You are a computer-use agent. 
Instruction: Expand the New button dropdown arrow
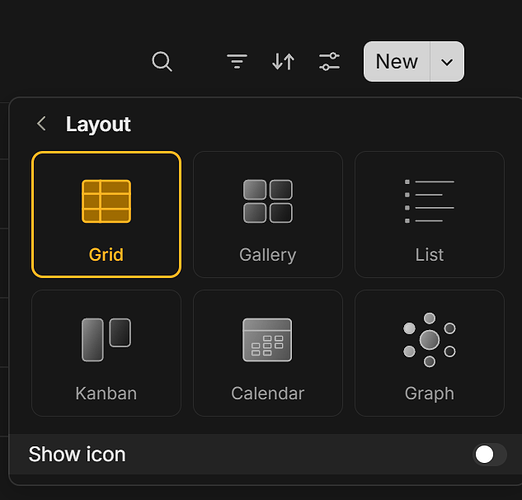(x=447, y=62)
